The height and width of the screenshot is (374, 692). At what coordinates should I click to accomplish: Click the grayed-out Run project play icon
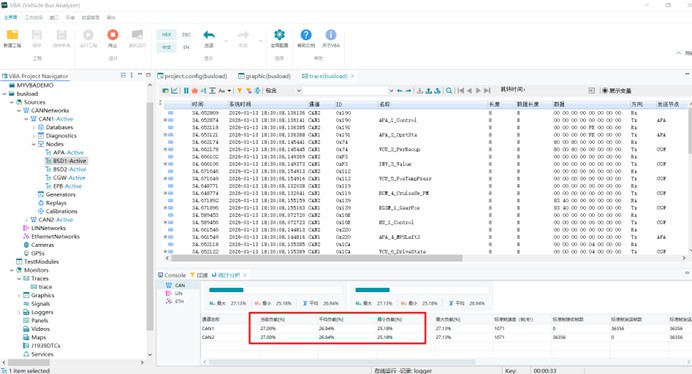coord(88,35)
